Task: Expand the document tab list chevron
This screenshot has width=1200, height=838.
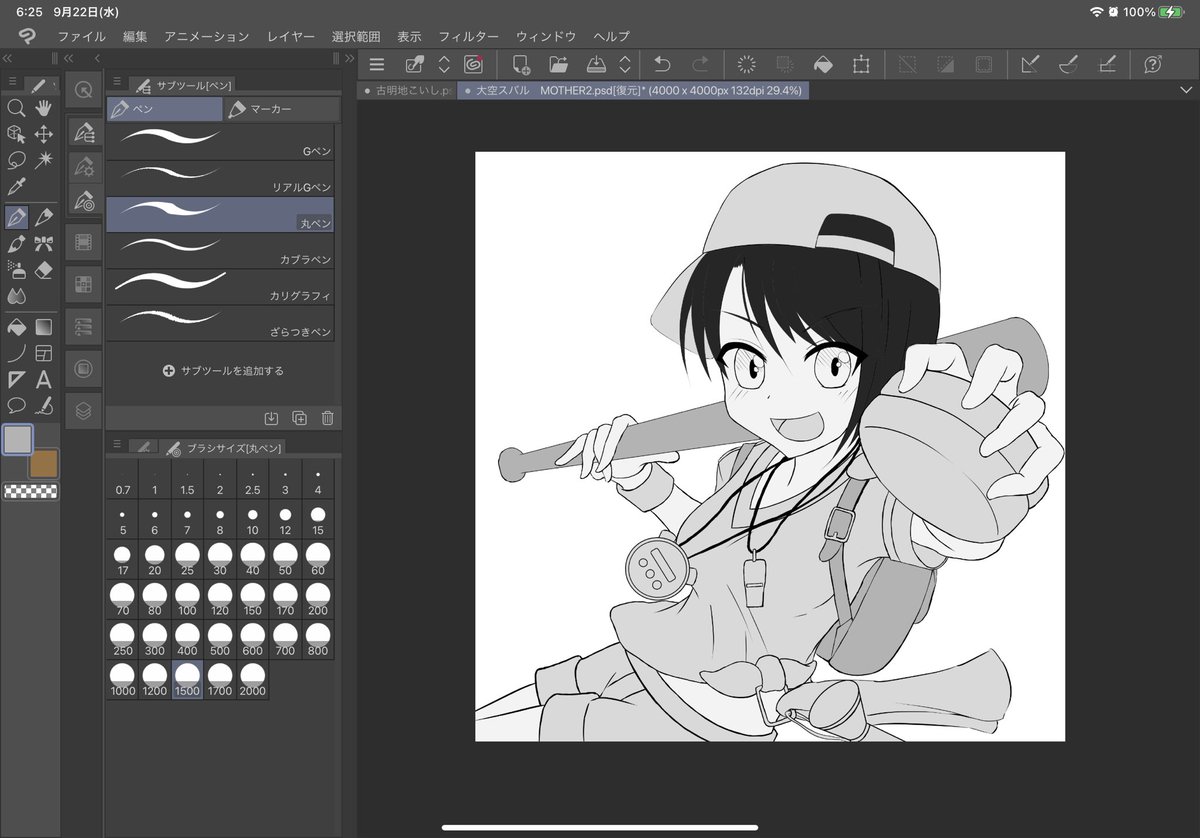Action: [1186, 90]
